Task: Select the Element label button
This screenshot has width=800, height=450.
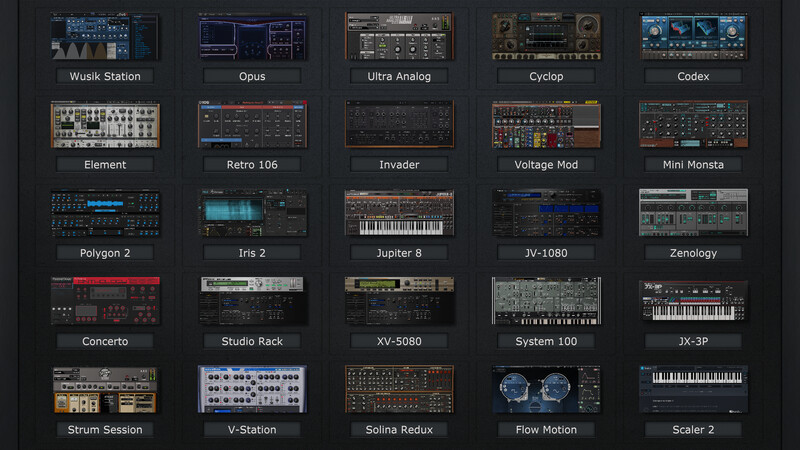Action: click(x=105, y=164)
